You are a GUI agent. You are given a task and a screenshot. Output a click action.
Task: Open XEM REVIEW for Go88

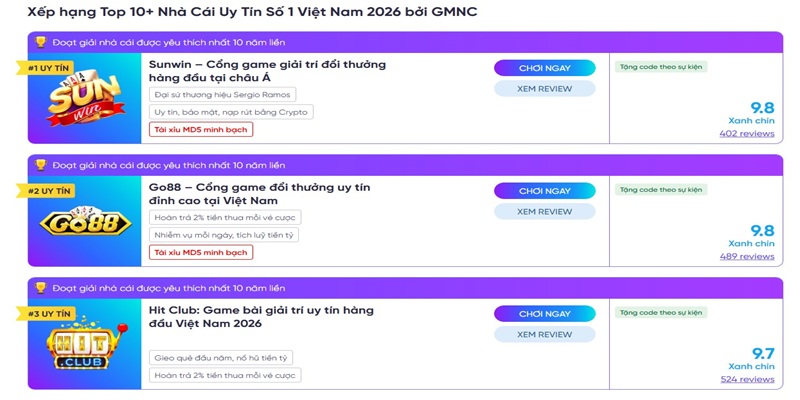(544, 212)
